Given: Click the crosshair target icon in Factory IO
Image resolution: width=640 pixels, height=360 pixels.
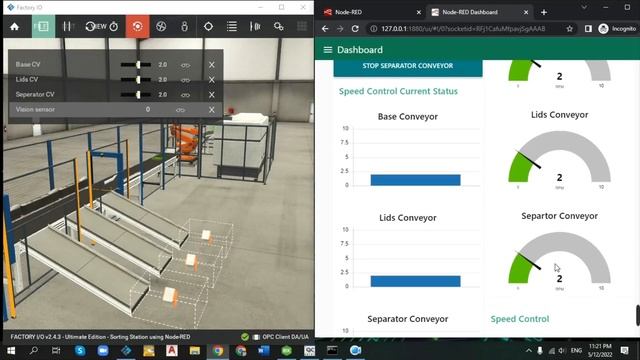Looking at the screenshot, I should [208, 27].
